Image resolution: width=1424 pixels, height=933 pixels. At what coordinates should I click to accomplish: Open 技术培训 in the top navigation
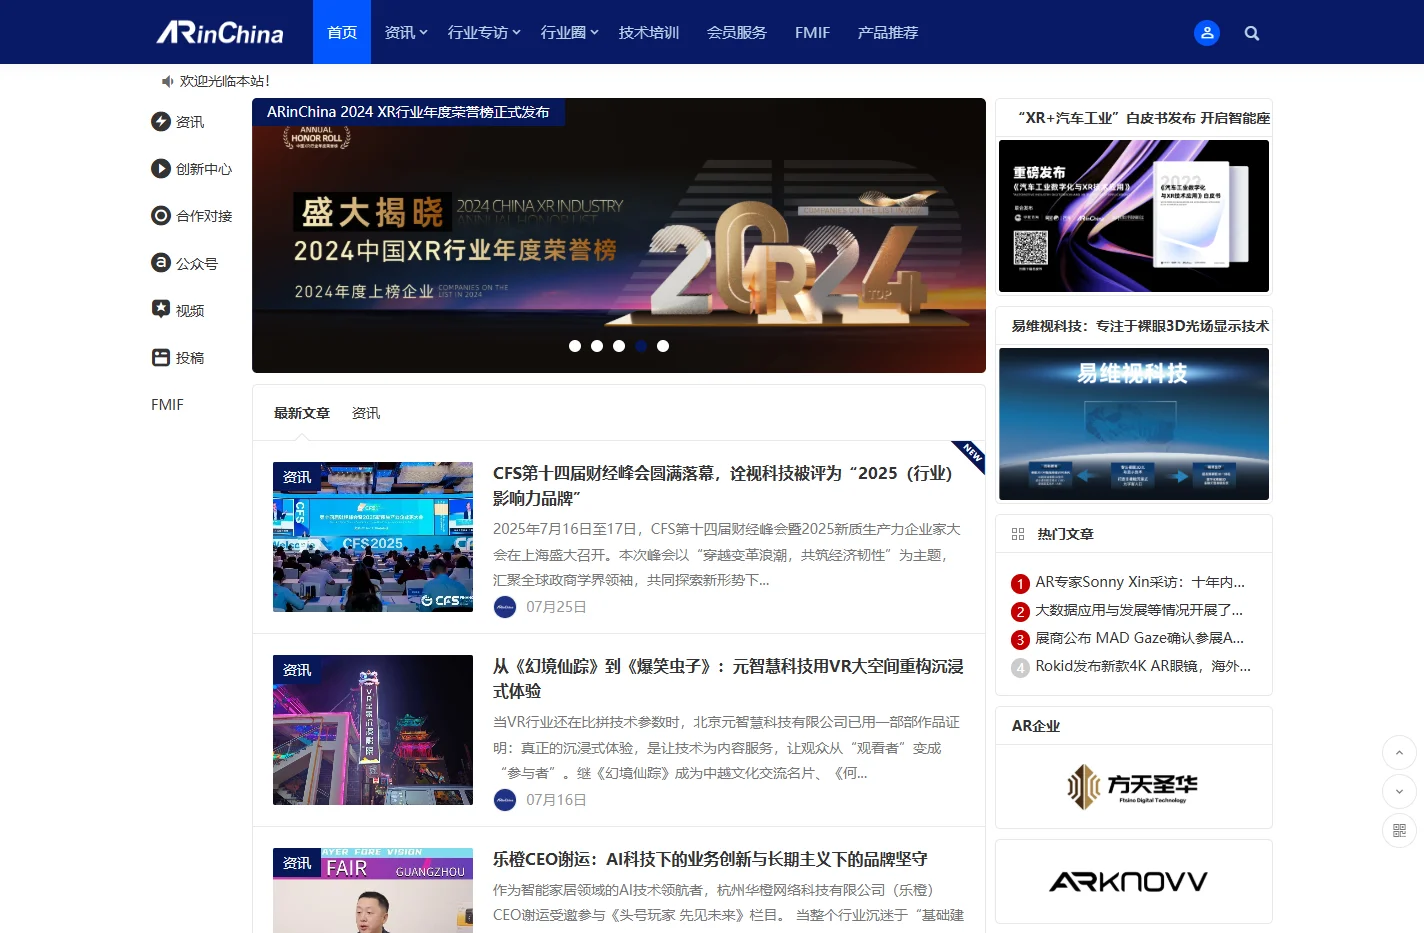coord(649,32)
